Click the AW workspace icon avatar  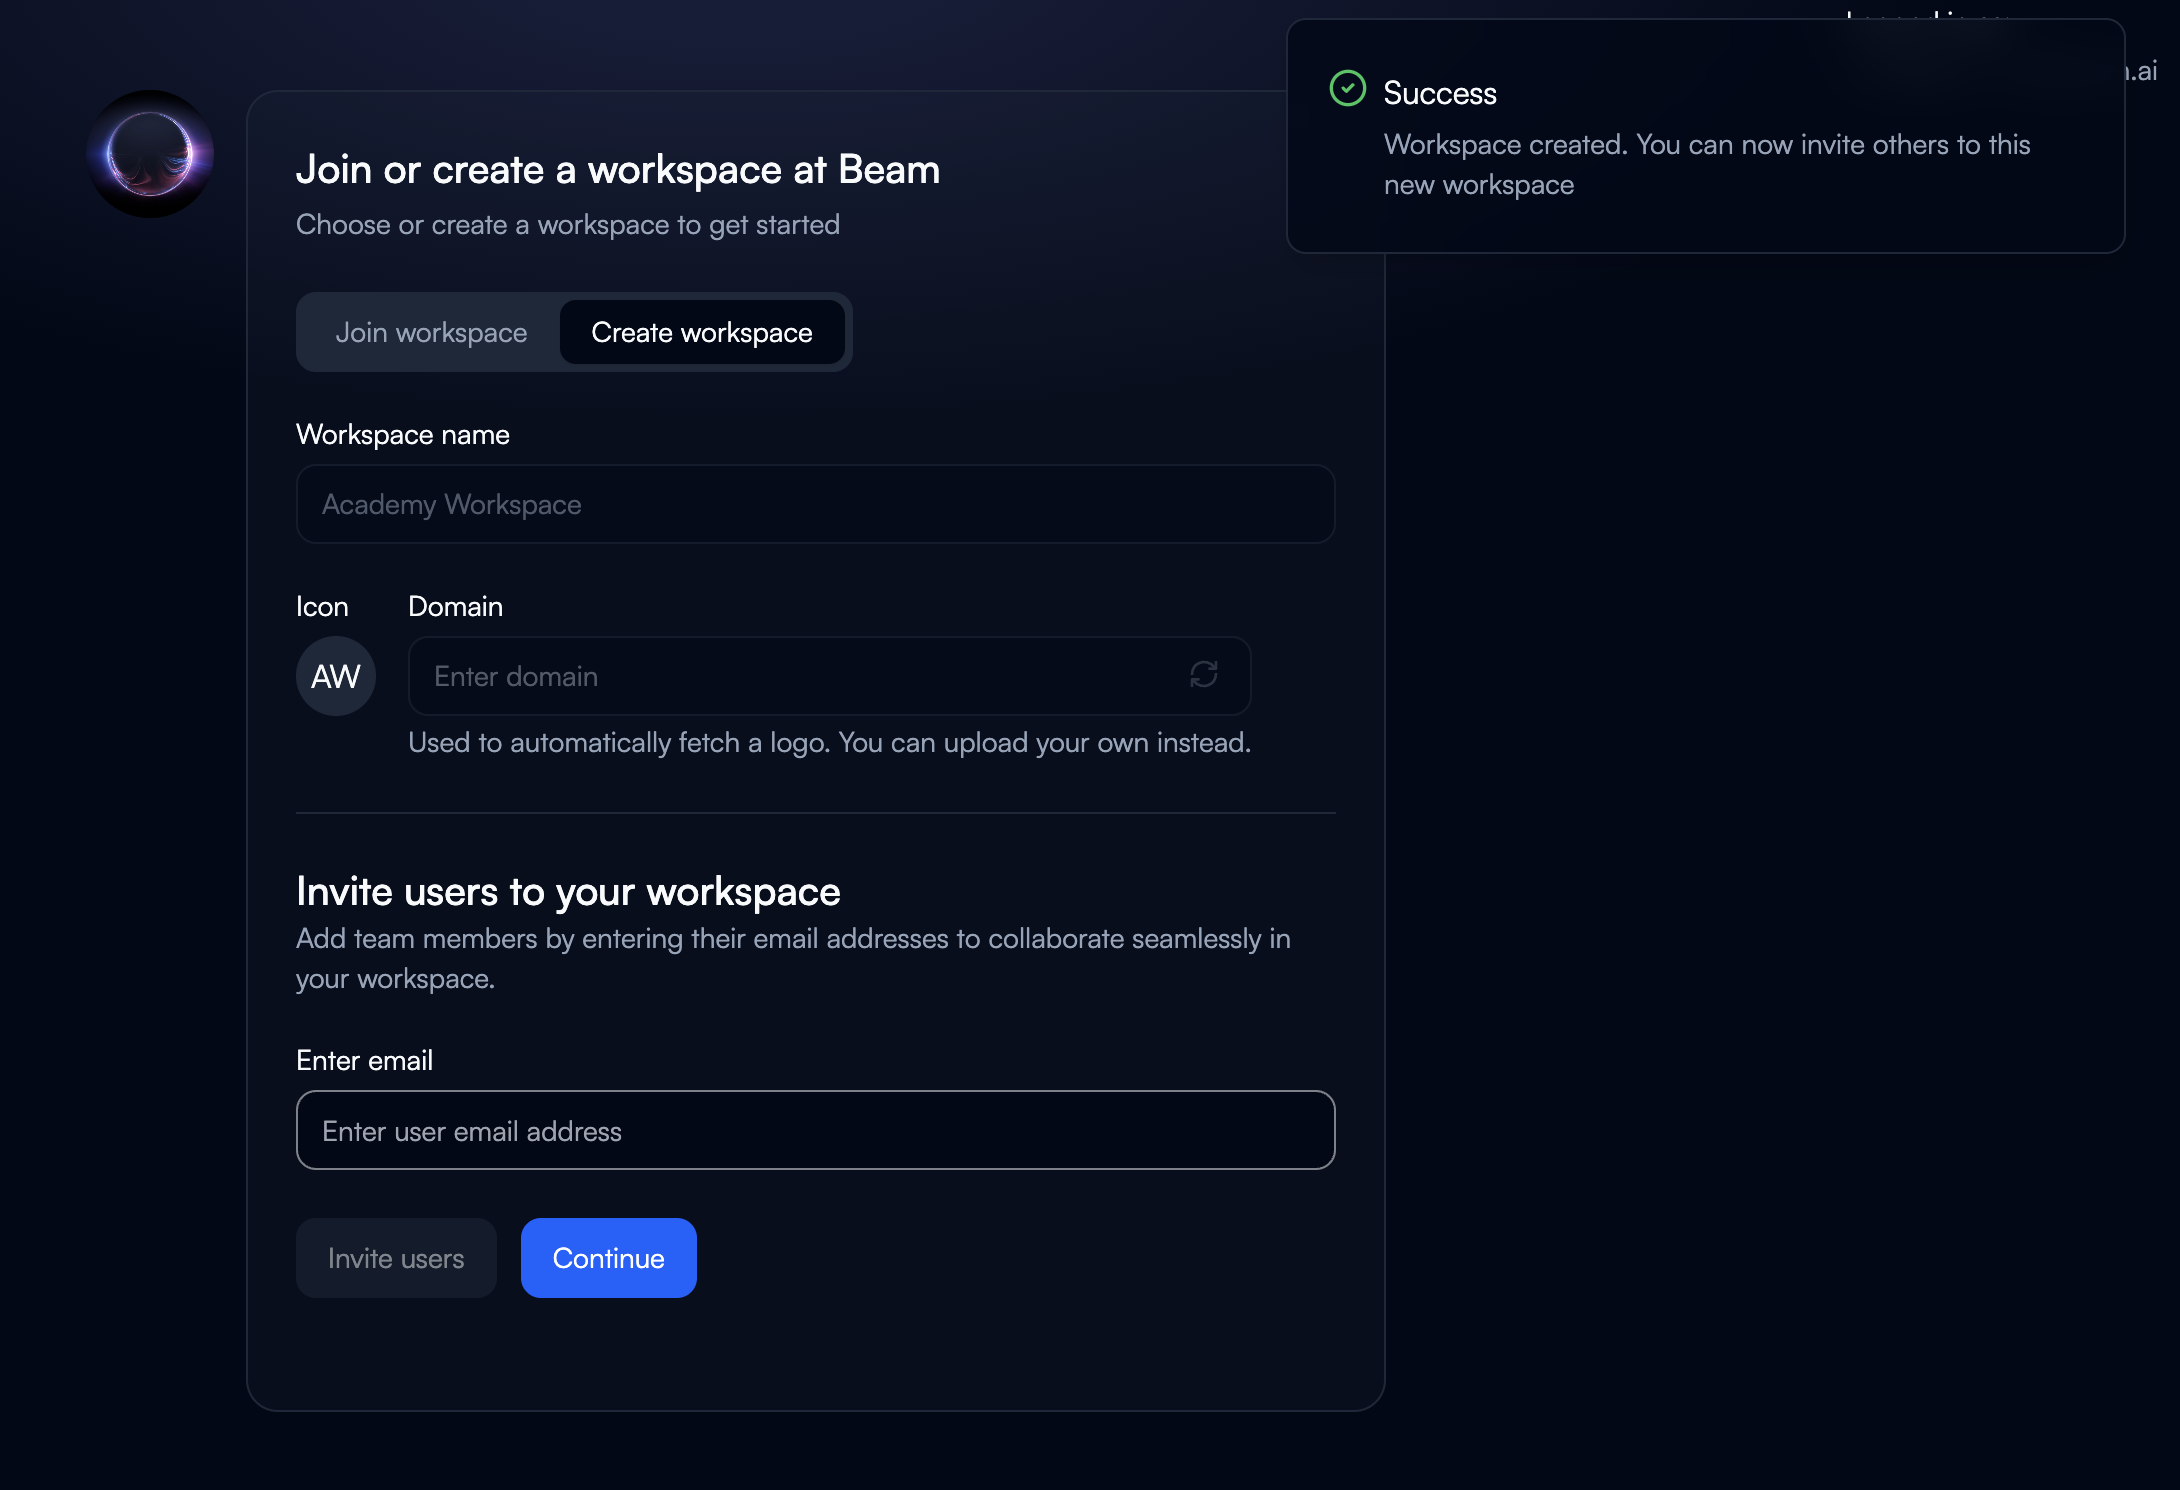[336, 676]
